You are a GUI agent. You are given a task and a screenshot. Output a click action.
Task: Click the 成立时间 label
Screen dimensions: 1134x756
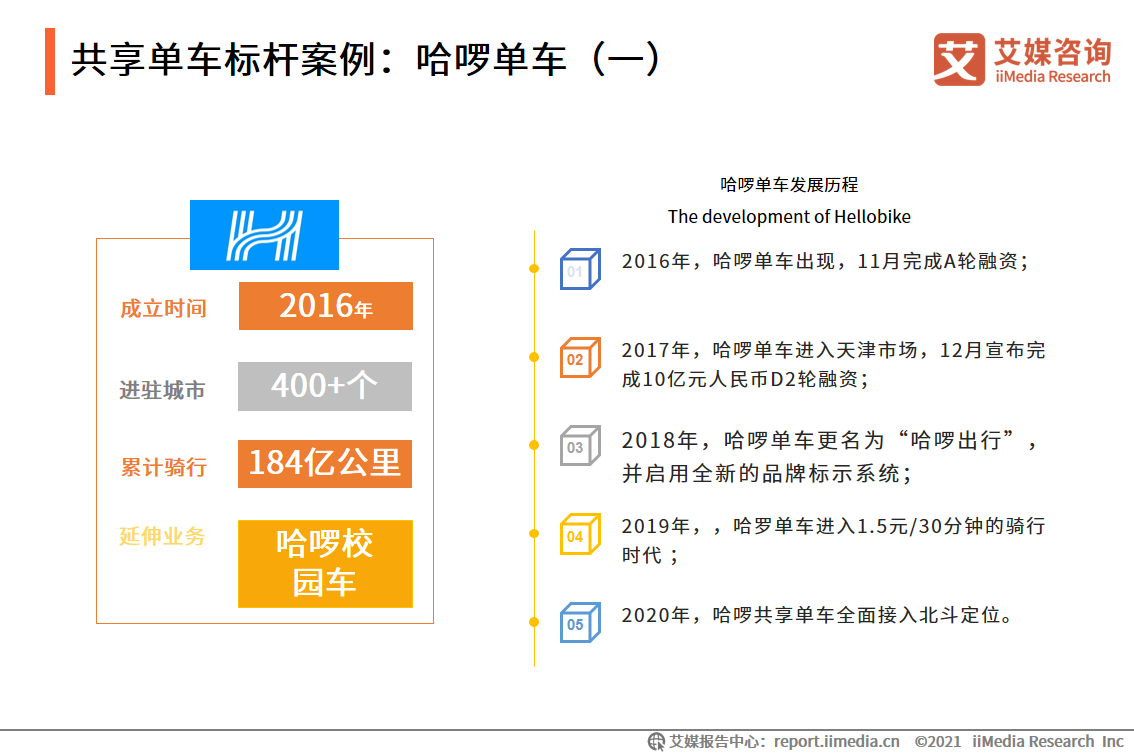click(163, 309)
